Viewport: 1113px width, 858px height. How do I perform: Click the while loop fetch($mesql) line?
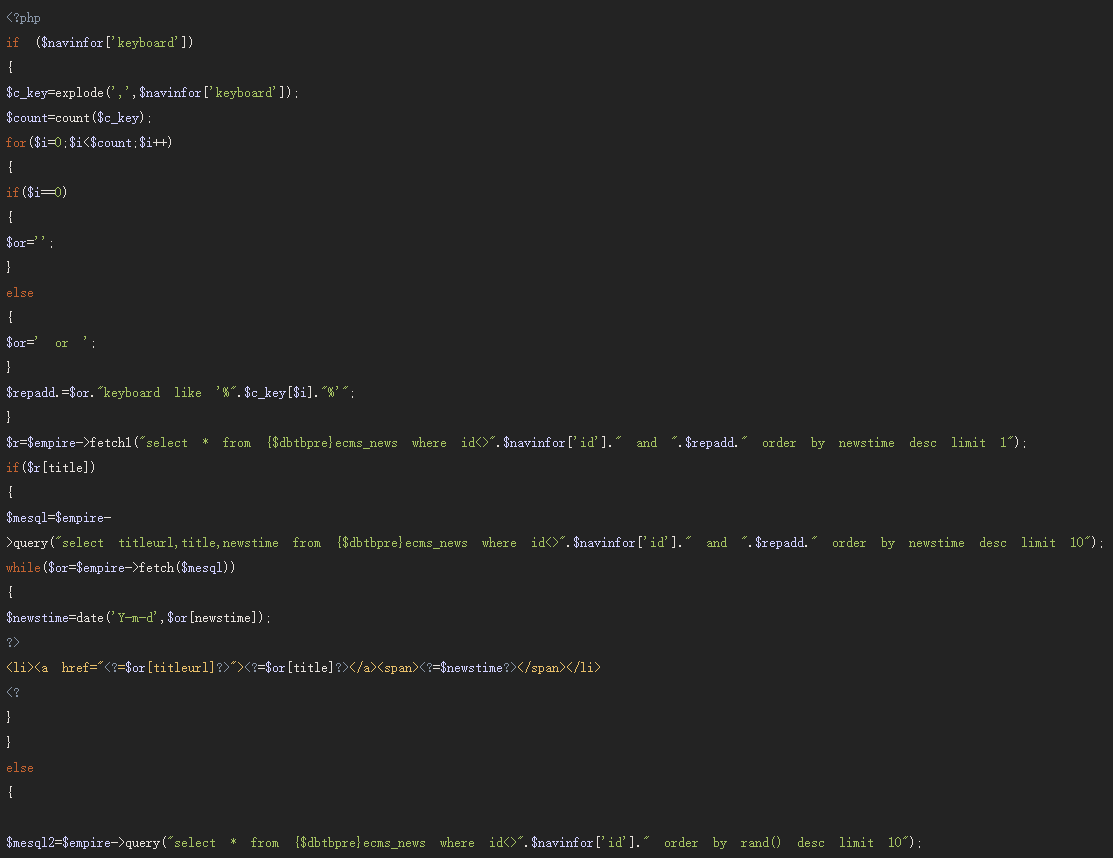[x=120, y=568]
